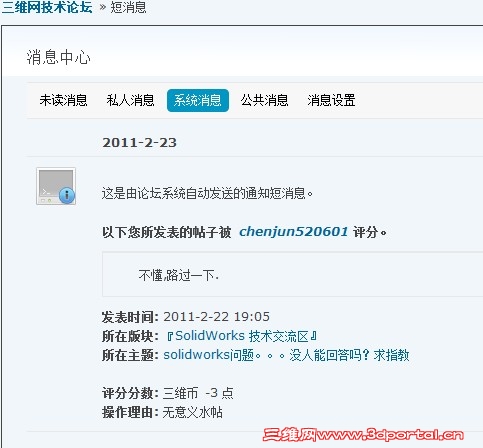The image size is (483, 448).
Task: Click the system notification avatar icon
Action: (56, 186)
